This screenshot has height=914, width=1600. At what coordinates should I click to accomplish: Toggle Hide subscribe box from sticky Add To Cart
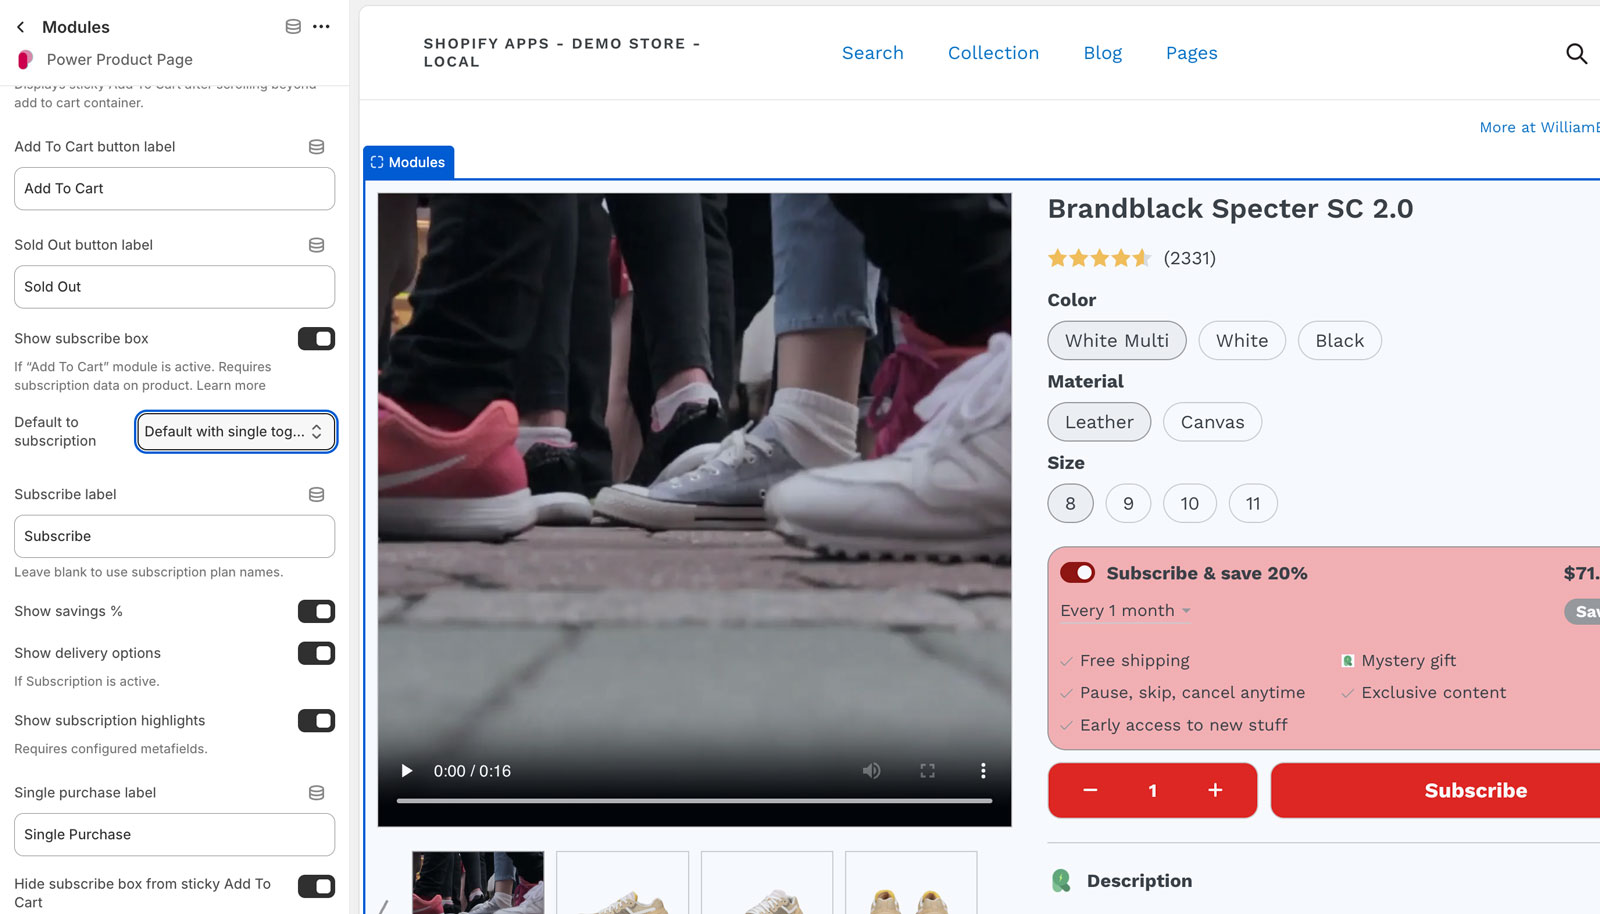point(316,886)
